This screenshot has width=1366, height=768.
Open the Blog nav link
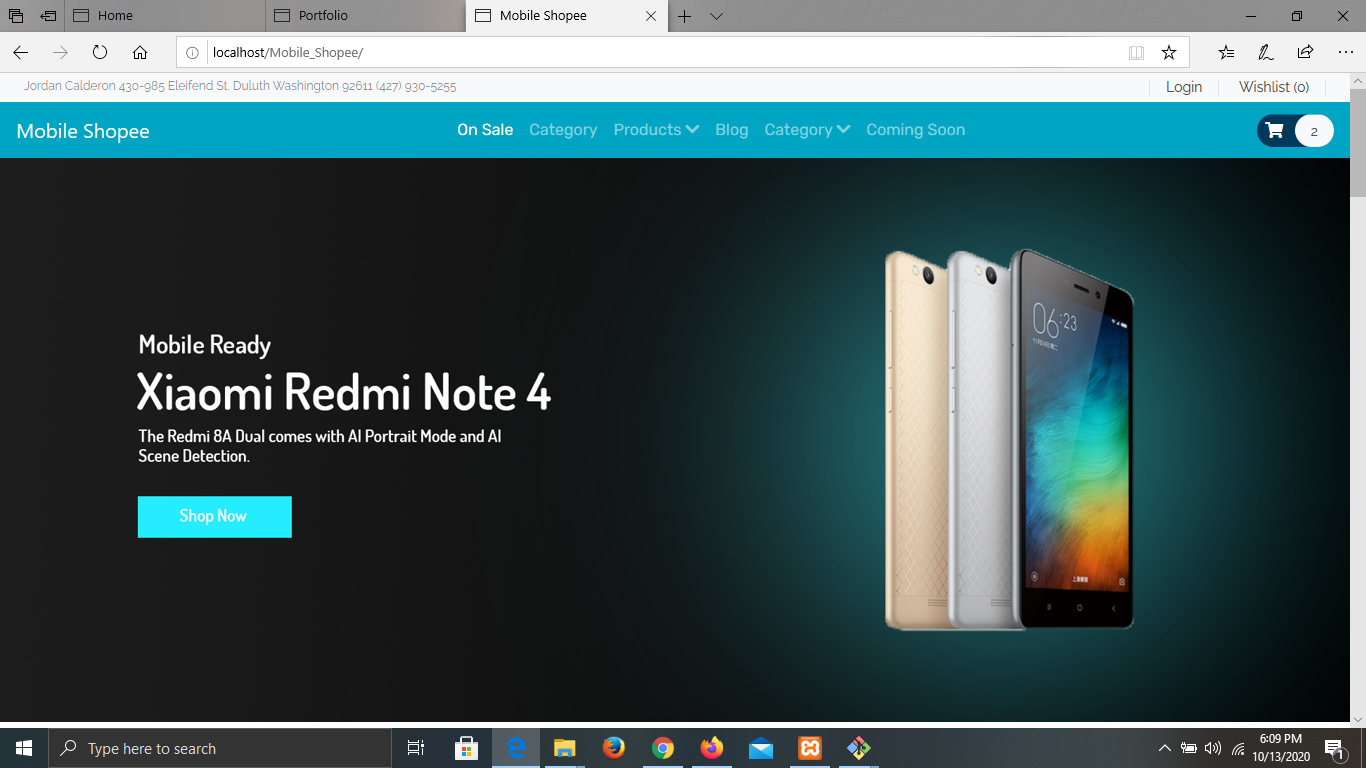[x=732, y=130]
